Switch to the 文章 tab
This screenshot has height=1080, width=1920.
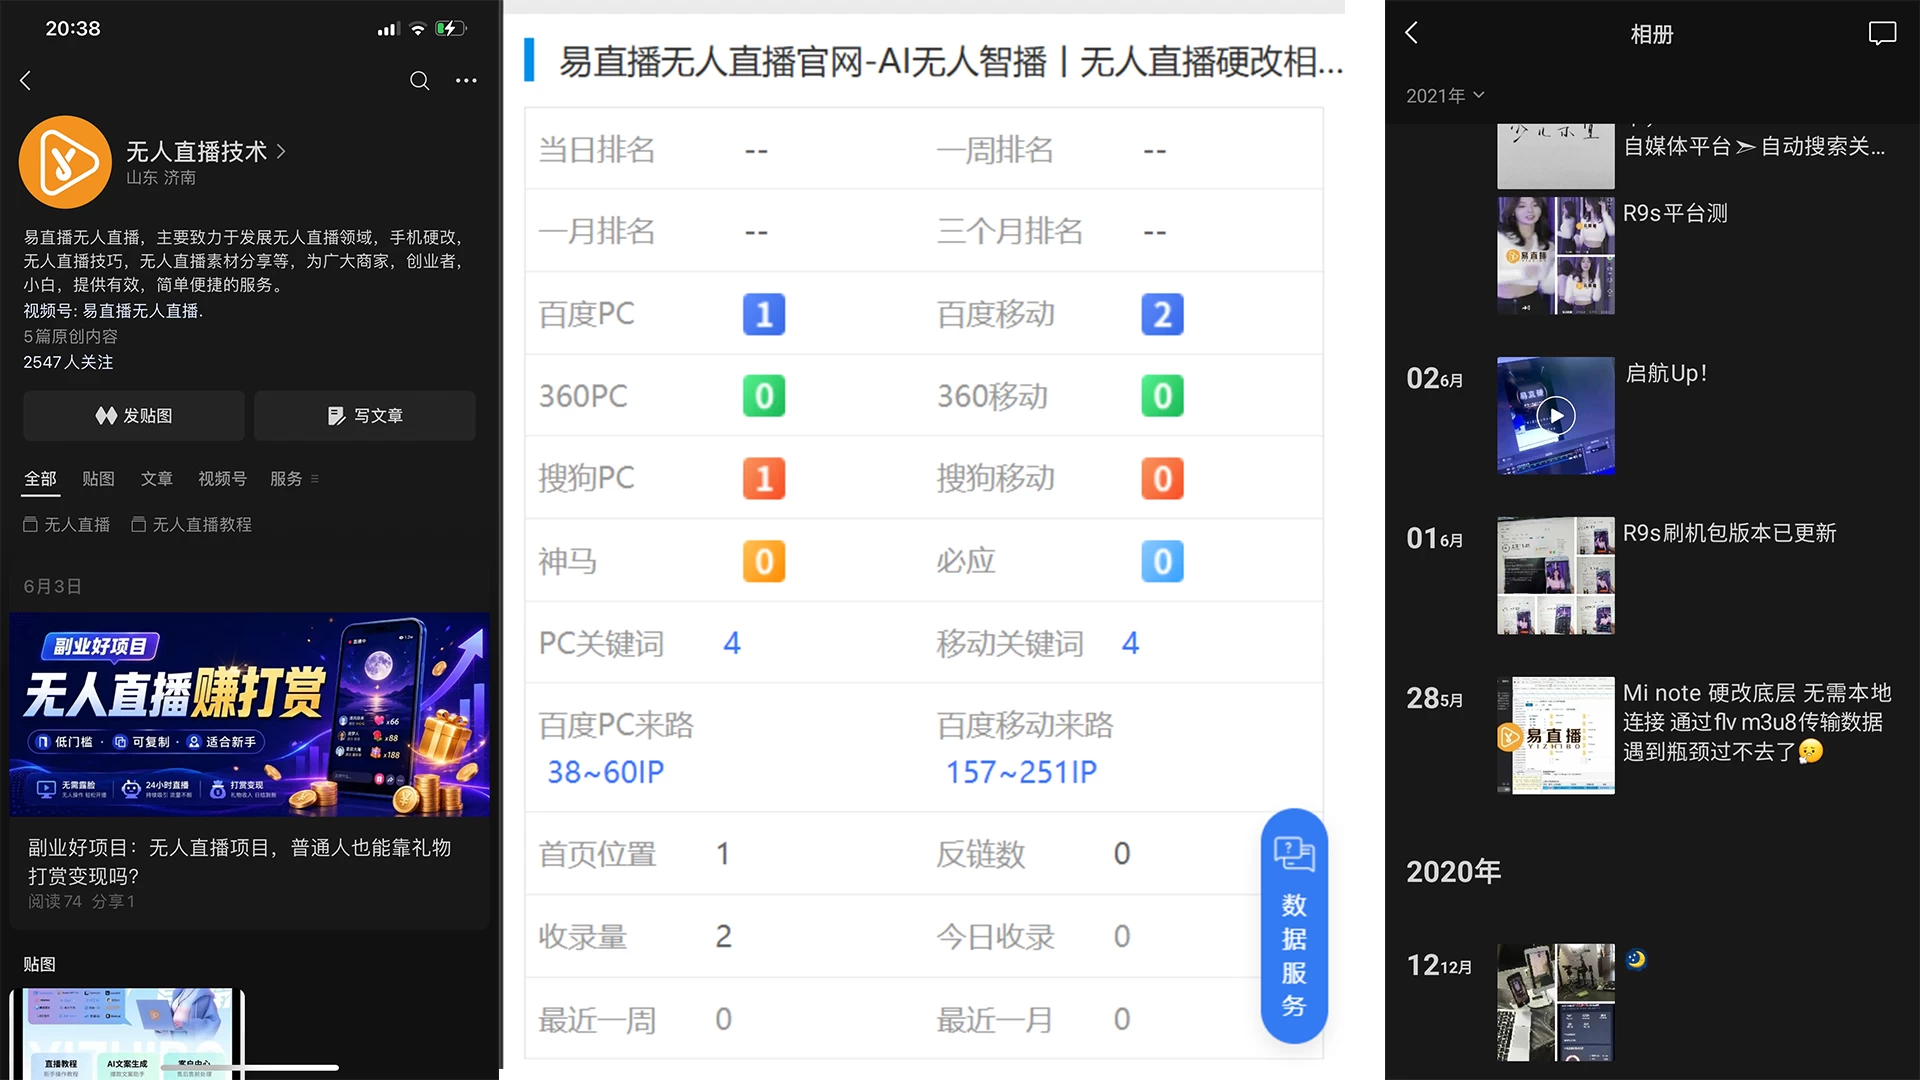point(156,479)
